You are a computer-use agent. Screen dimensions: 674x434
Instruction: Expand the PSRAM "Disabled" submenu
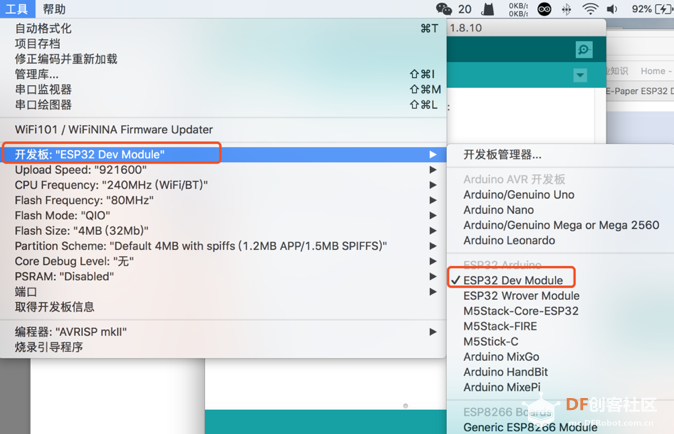[x=223, y=277]
